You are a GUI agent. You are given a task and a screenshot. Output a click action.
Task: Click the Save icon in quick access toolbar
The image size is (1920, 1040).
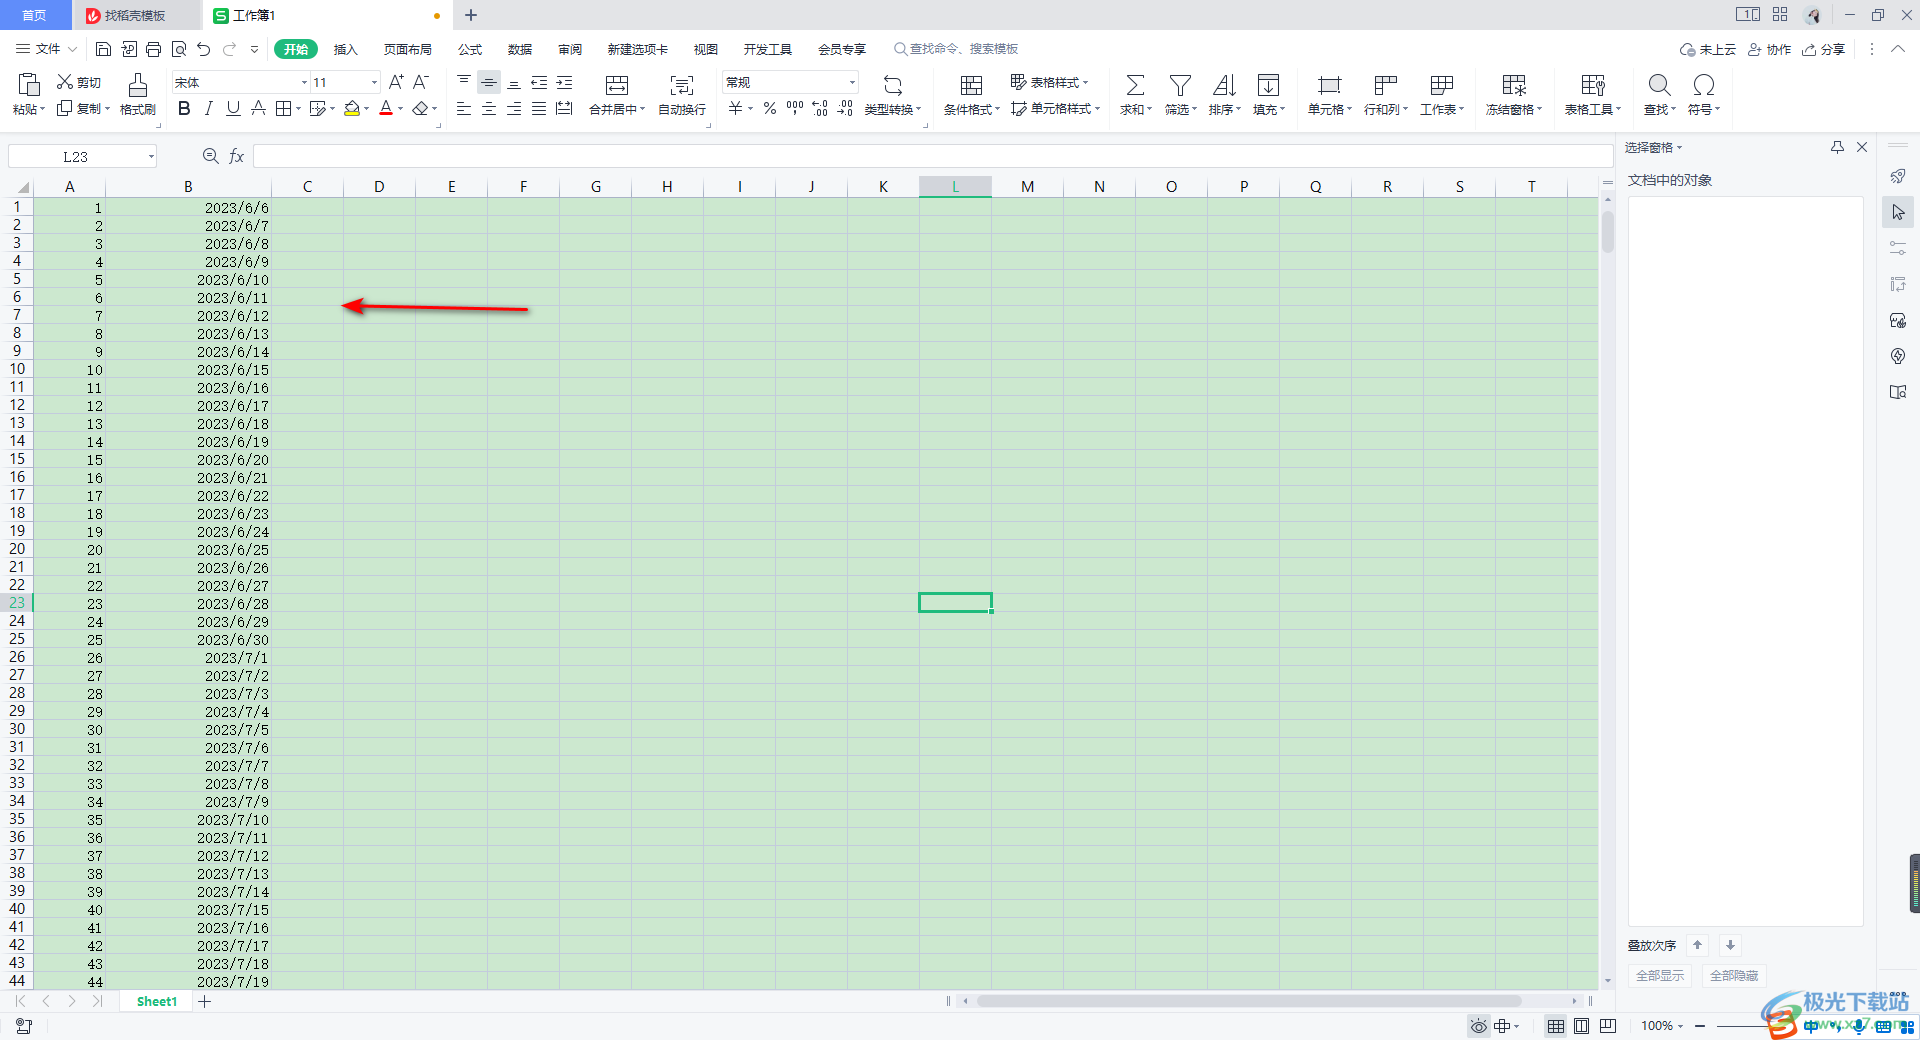[103, 49]
